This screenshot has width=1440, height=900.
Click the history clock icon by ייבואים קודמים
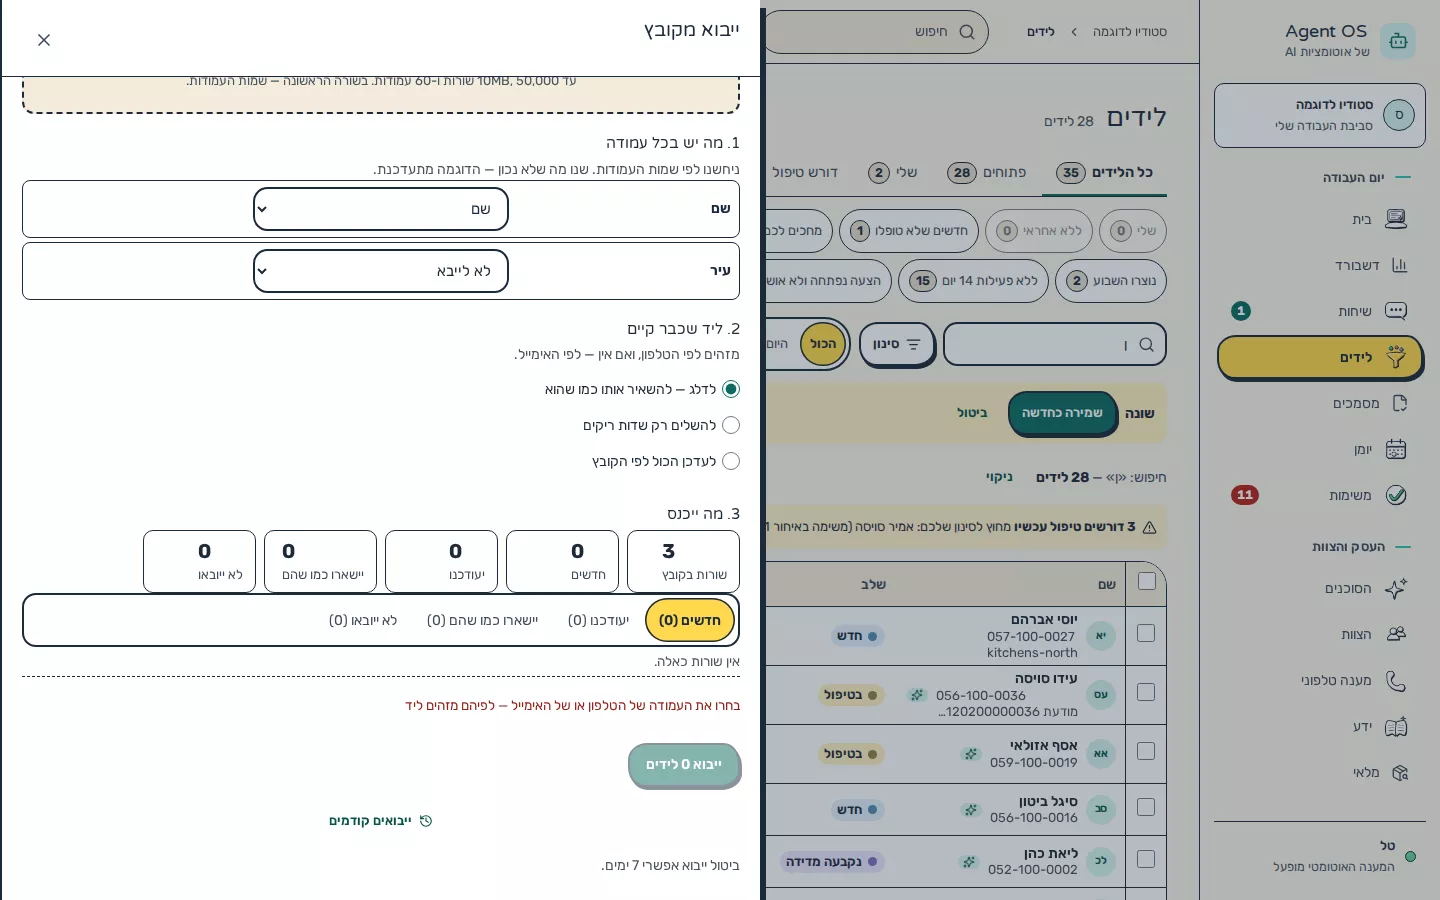pyautogui.click(x=426, y=821)
